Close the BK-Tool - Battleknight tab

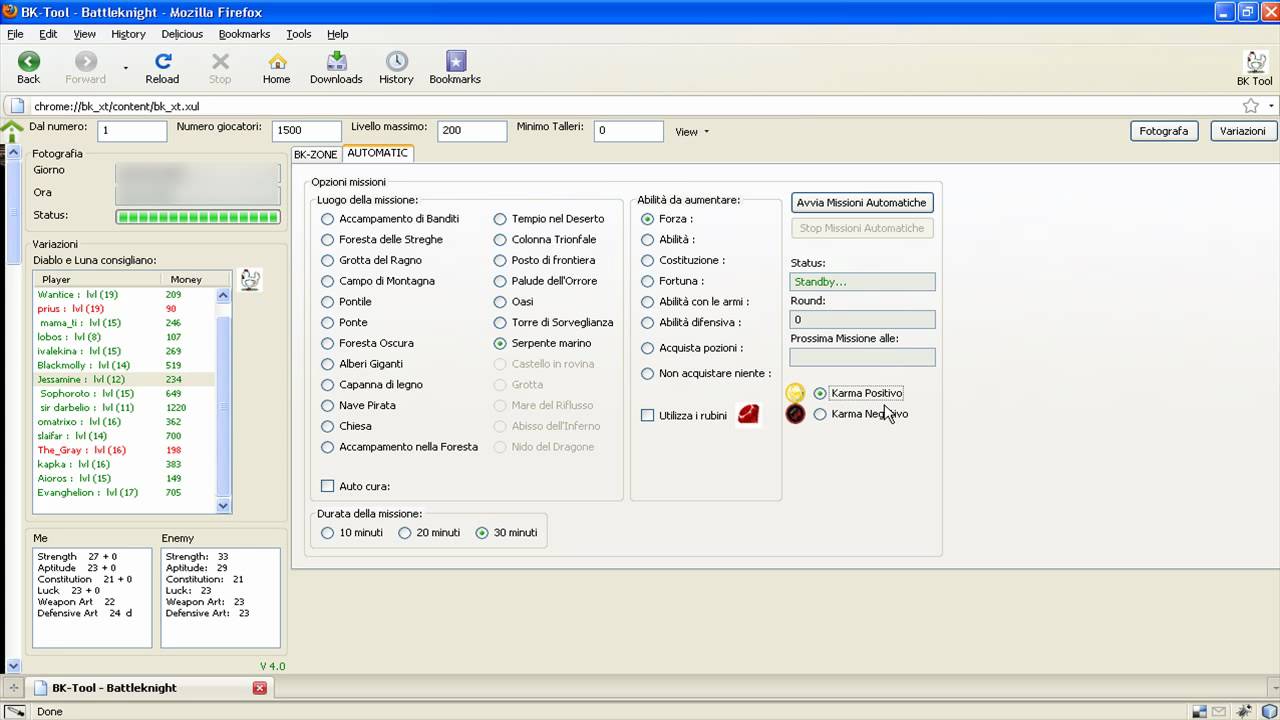pos(260,688)
